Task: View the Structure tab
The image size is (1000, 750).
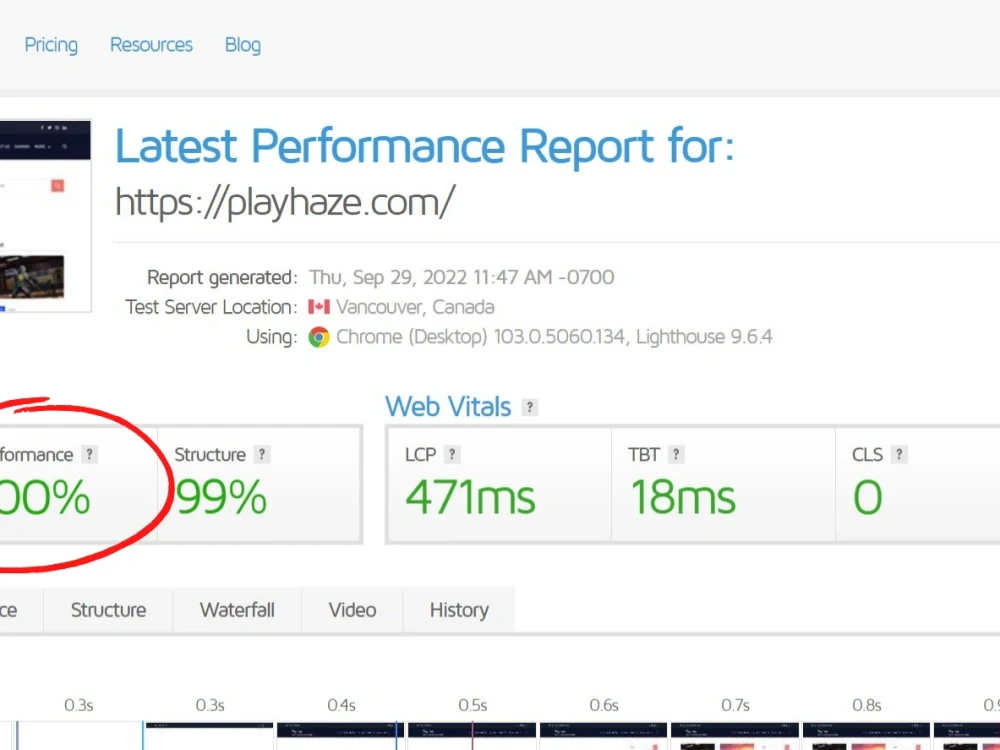Action: click(108, 610)
